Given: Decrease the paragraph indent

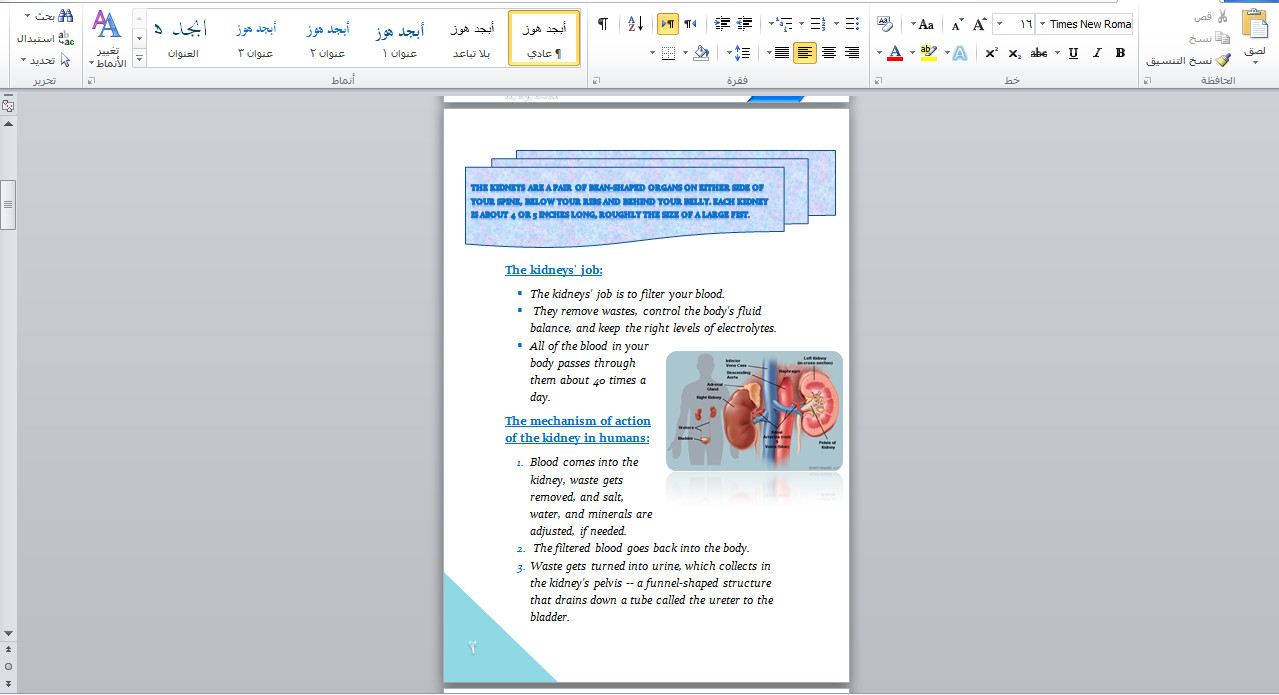Looking at the screenshot, I should [x=745, y=24].
